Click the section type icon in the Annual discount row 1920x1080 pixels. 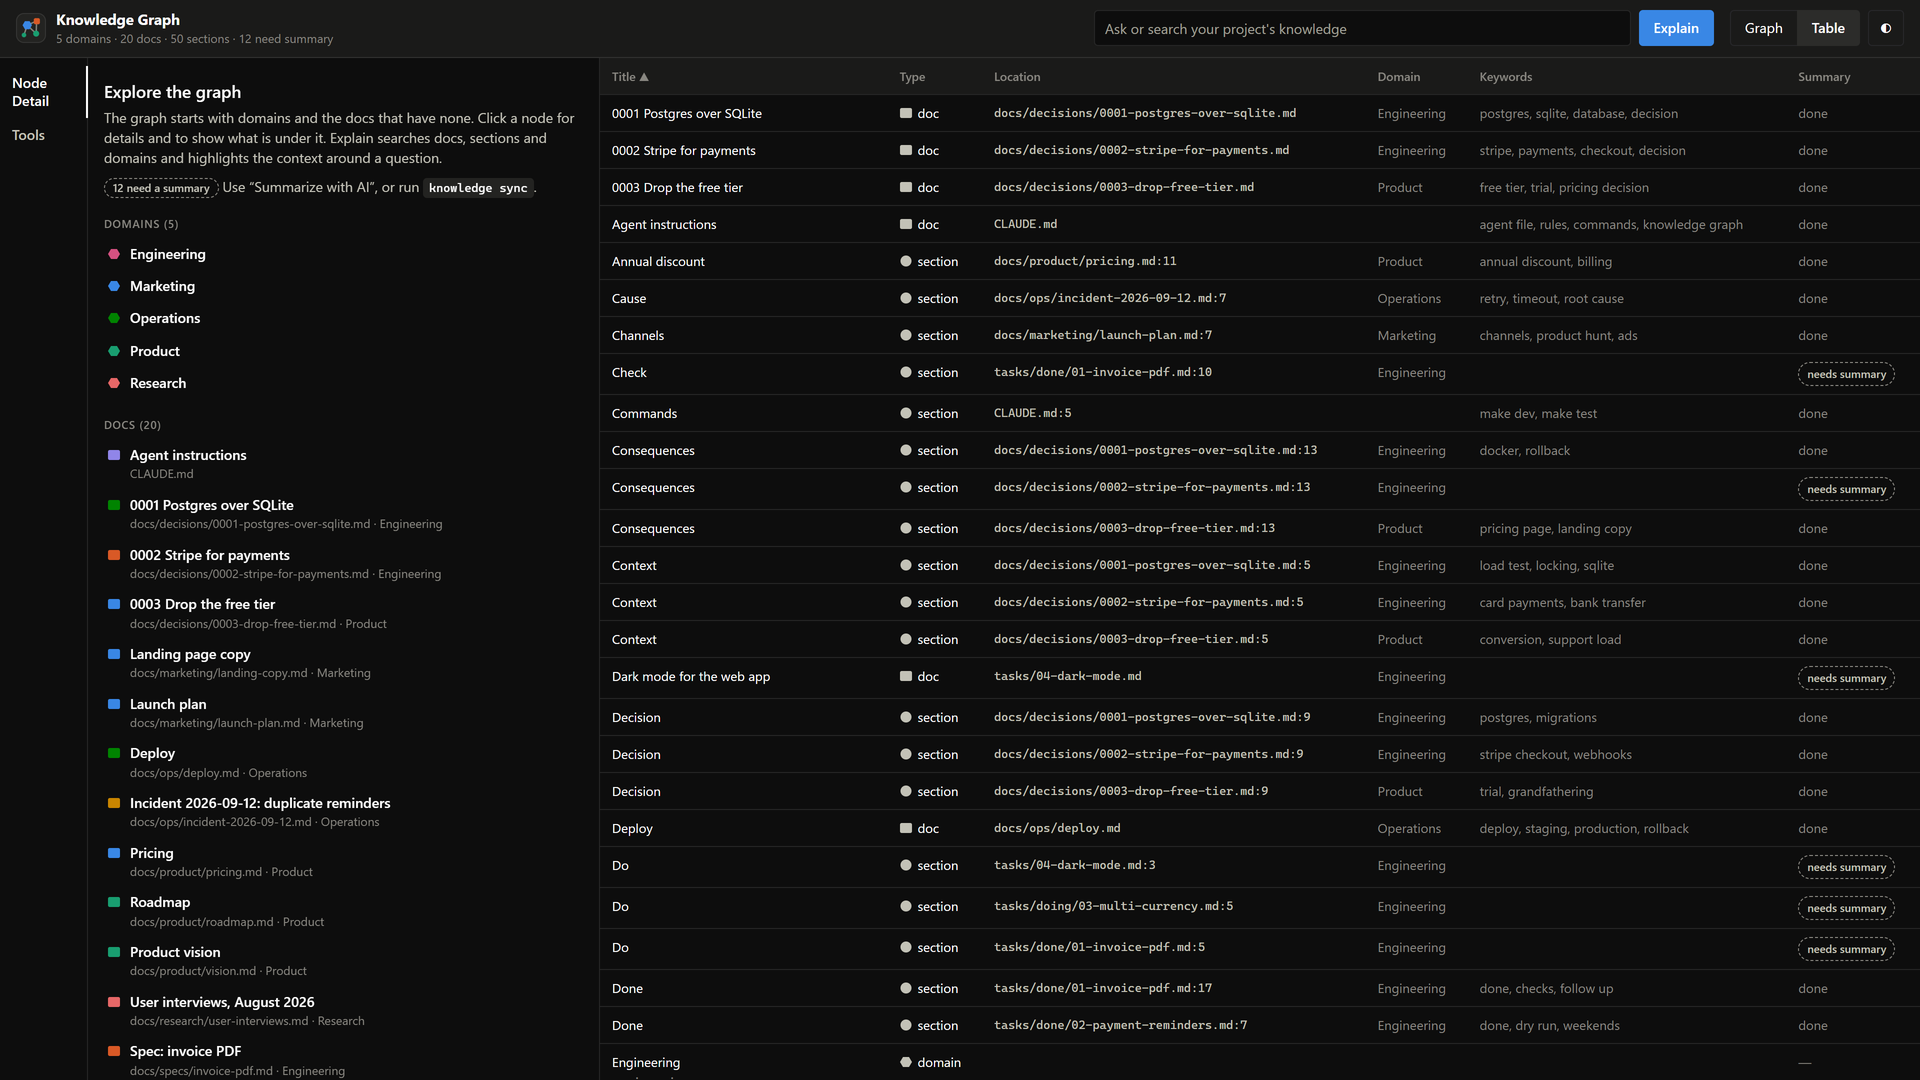click(x=906, y=262)
